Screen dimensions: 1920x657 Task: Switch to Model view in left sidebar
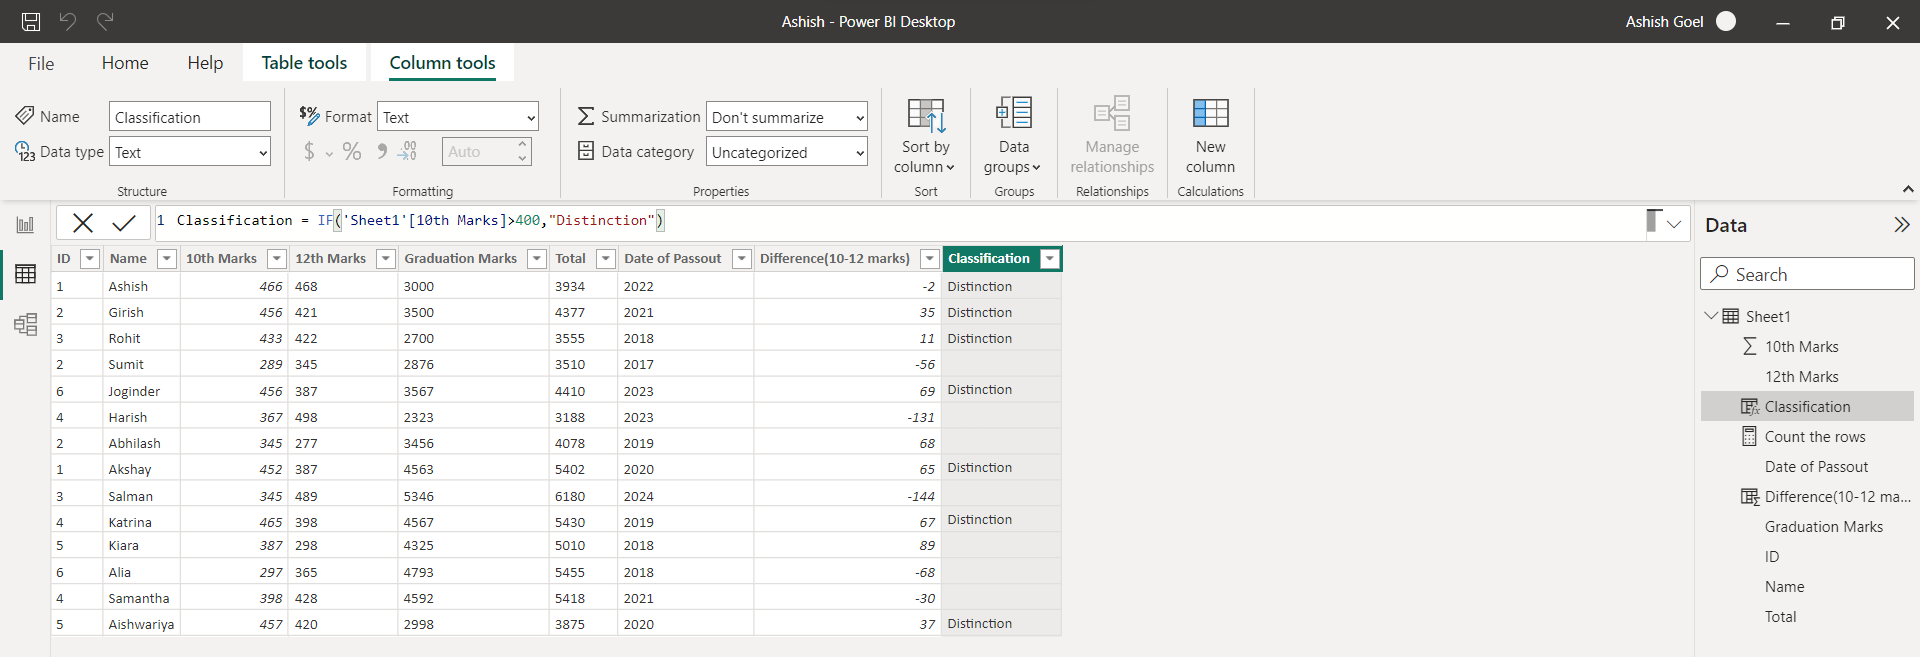[x=25, y=324]
